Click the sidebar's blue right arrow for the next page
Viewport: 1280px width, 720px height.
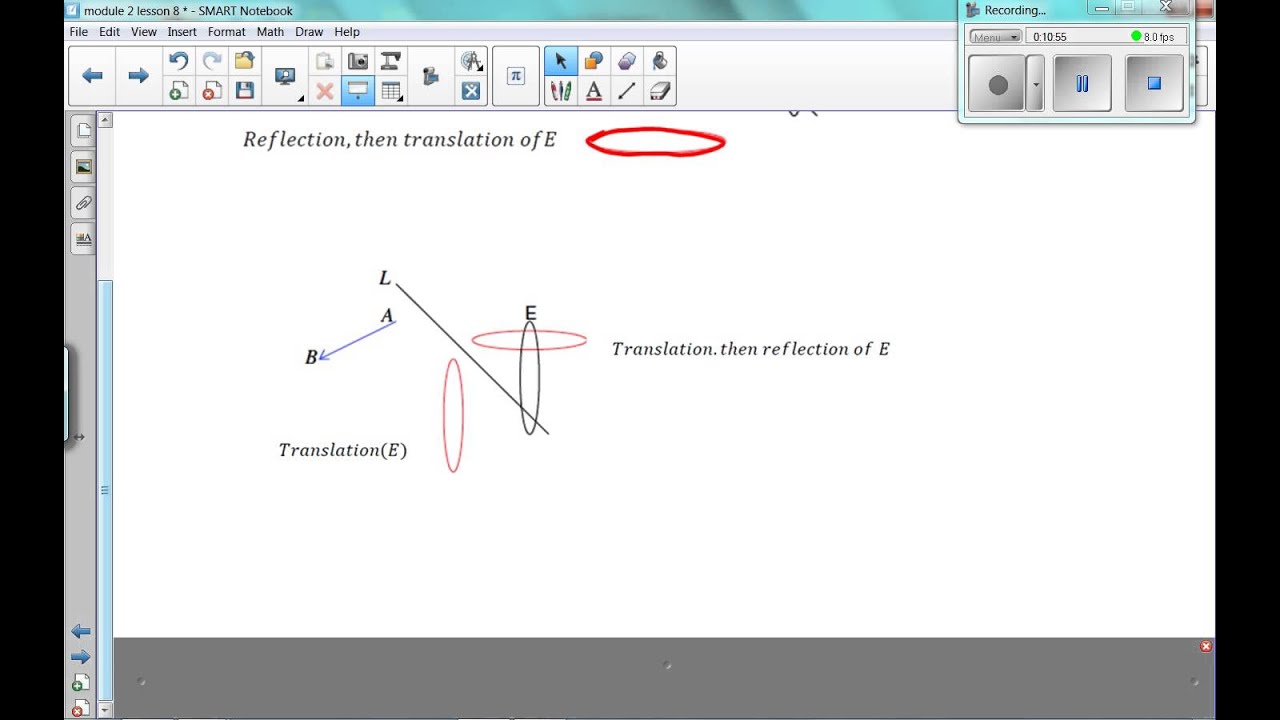(81, 657)
